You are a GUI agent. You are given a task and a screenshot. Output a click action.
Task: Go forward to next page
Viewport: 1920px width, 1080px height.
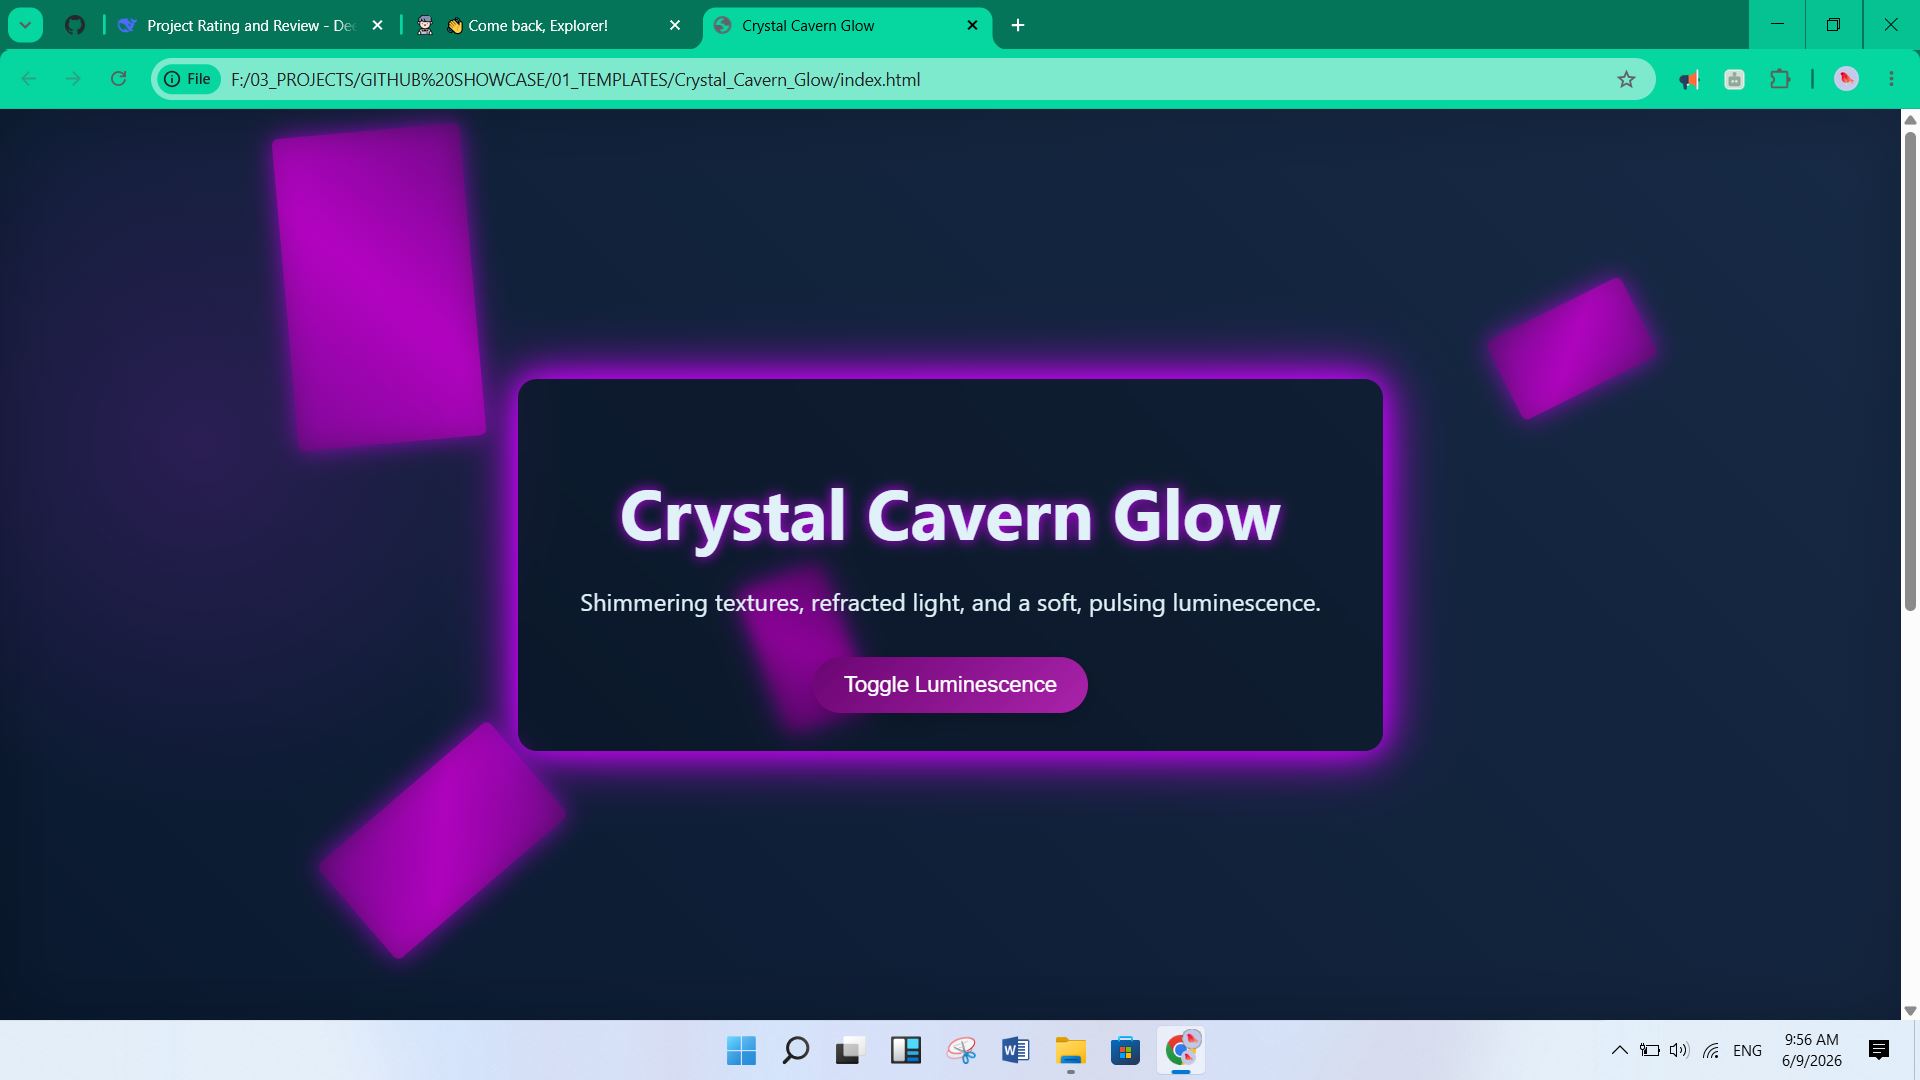pos(73,79)
